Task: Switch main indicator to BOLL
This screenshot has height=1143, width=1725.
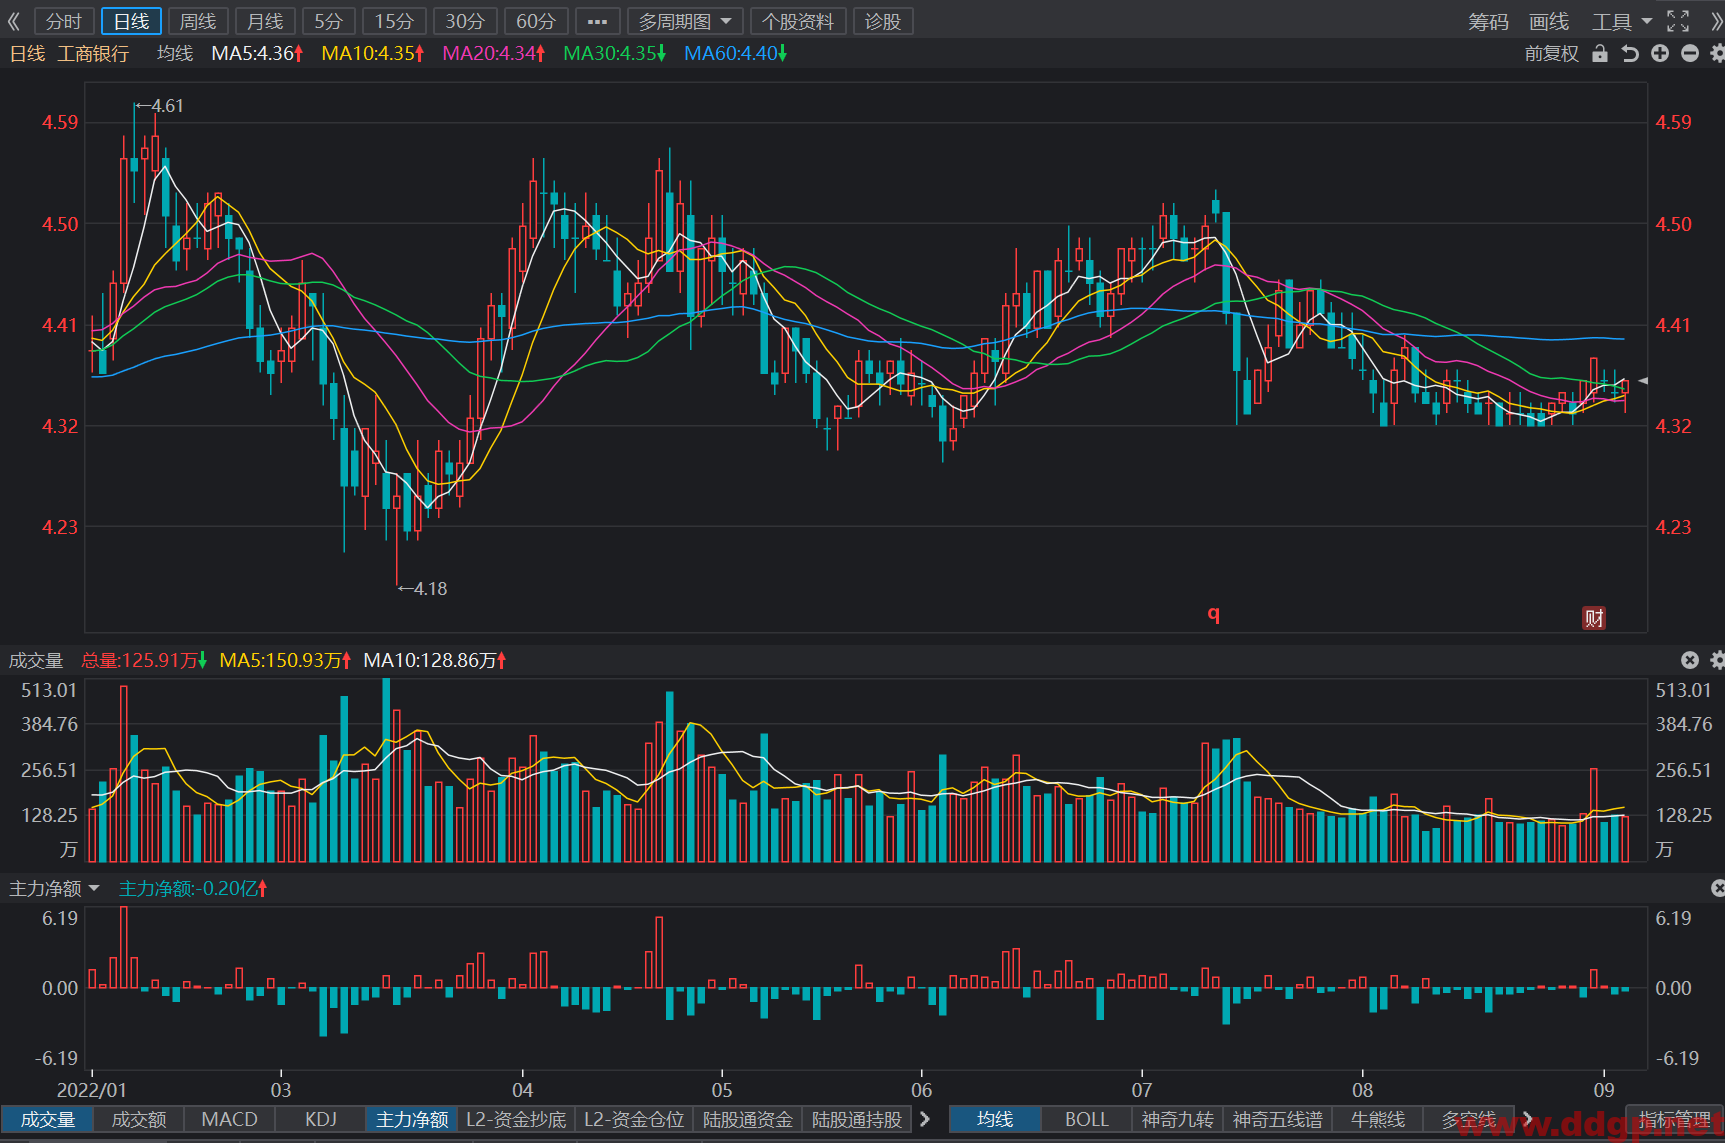Action: (x=1087, y=1119)
